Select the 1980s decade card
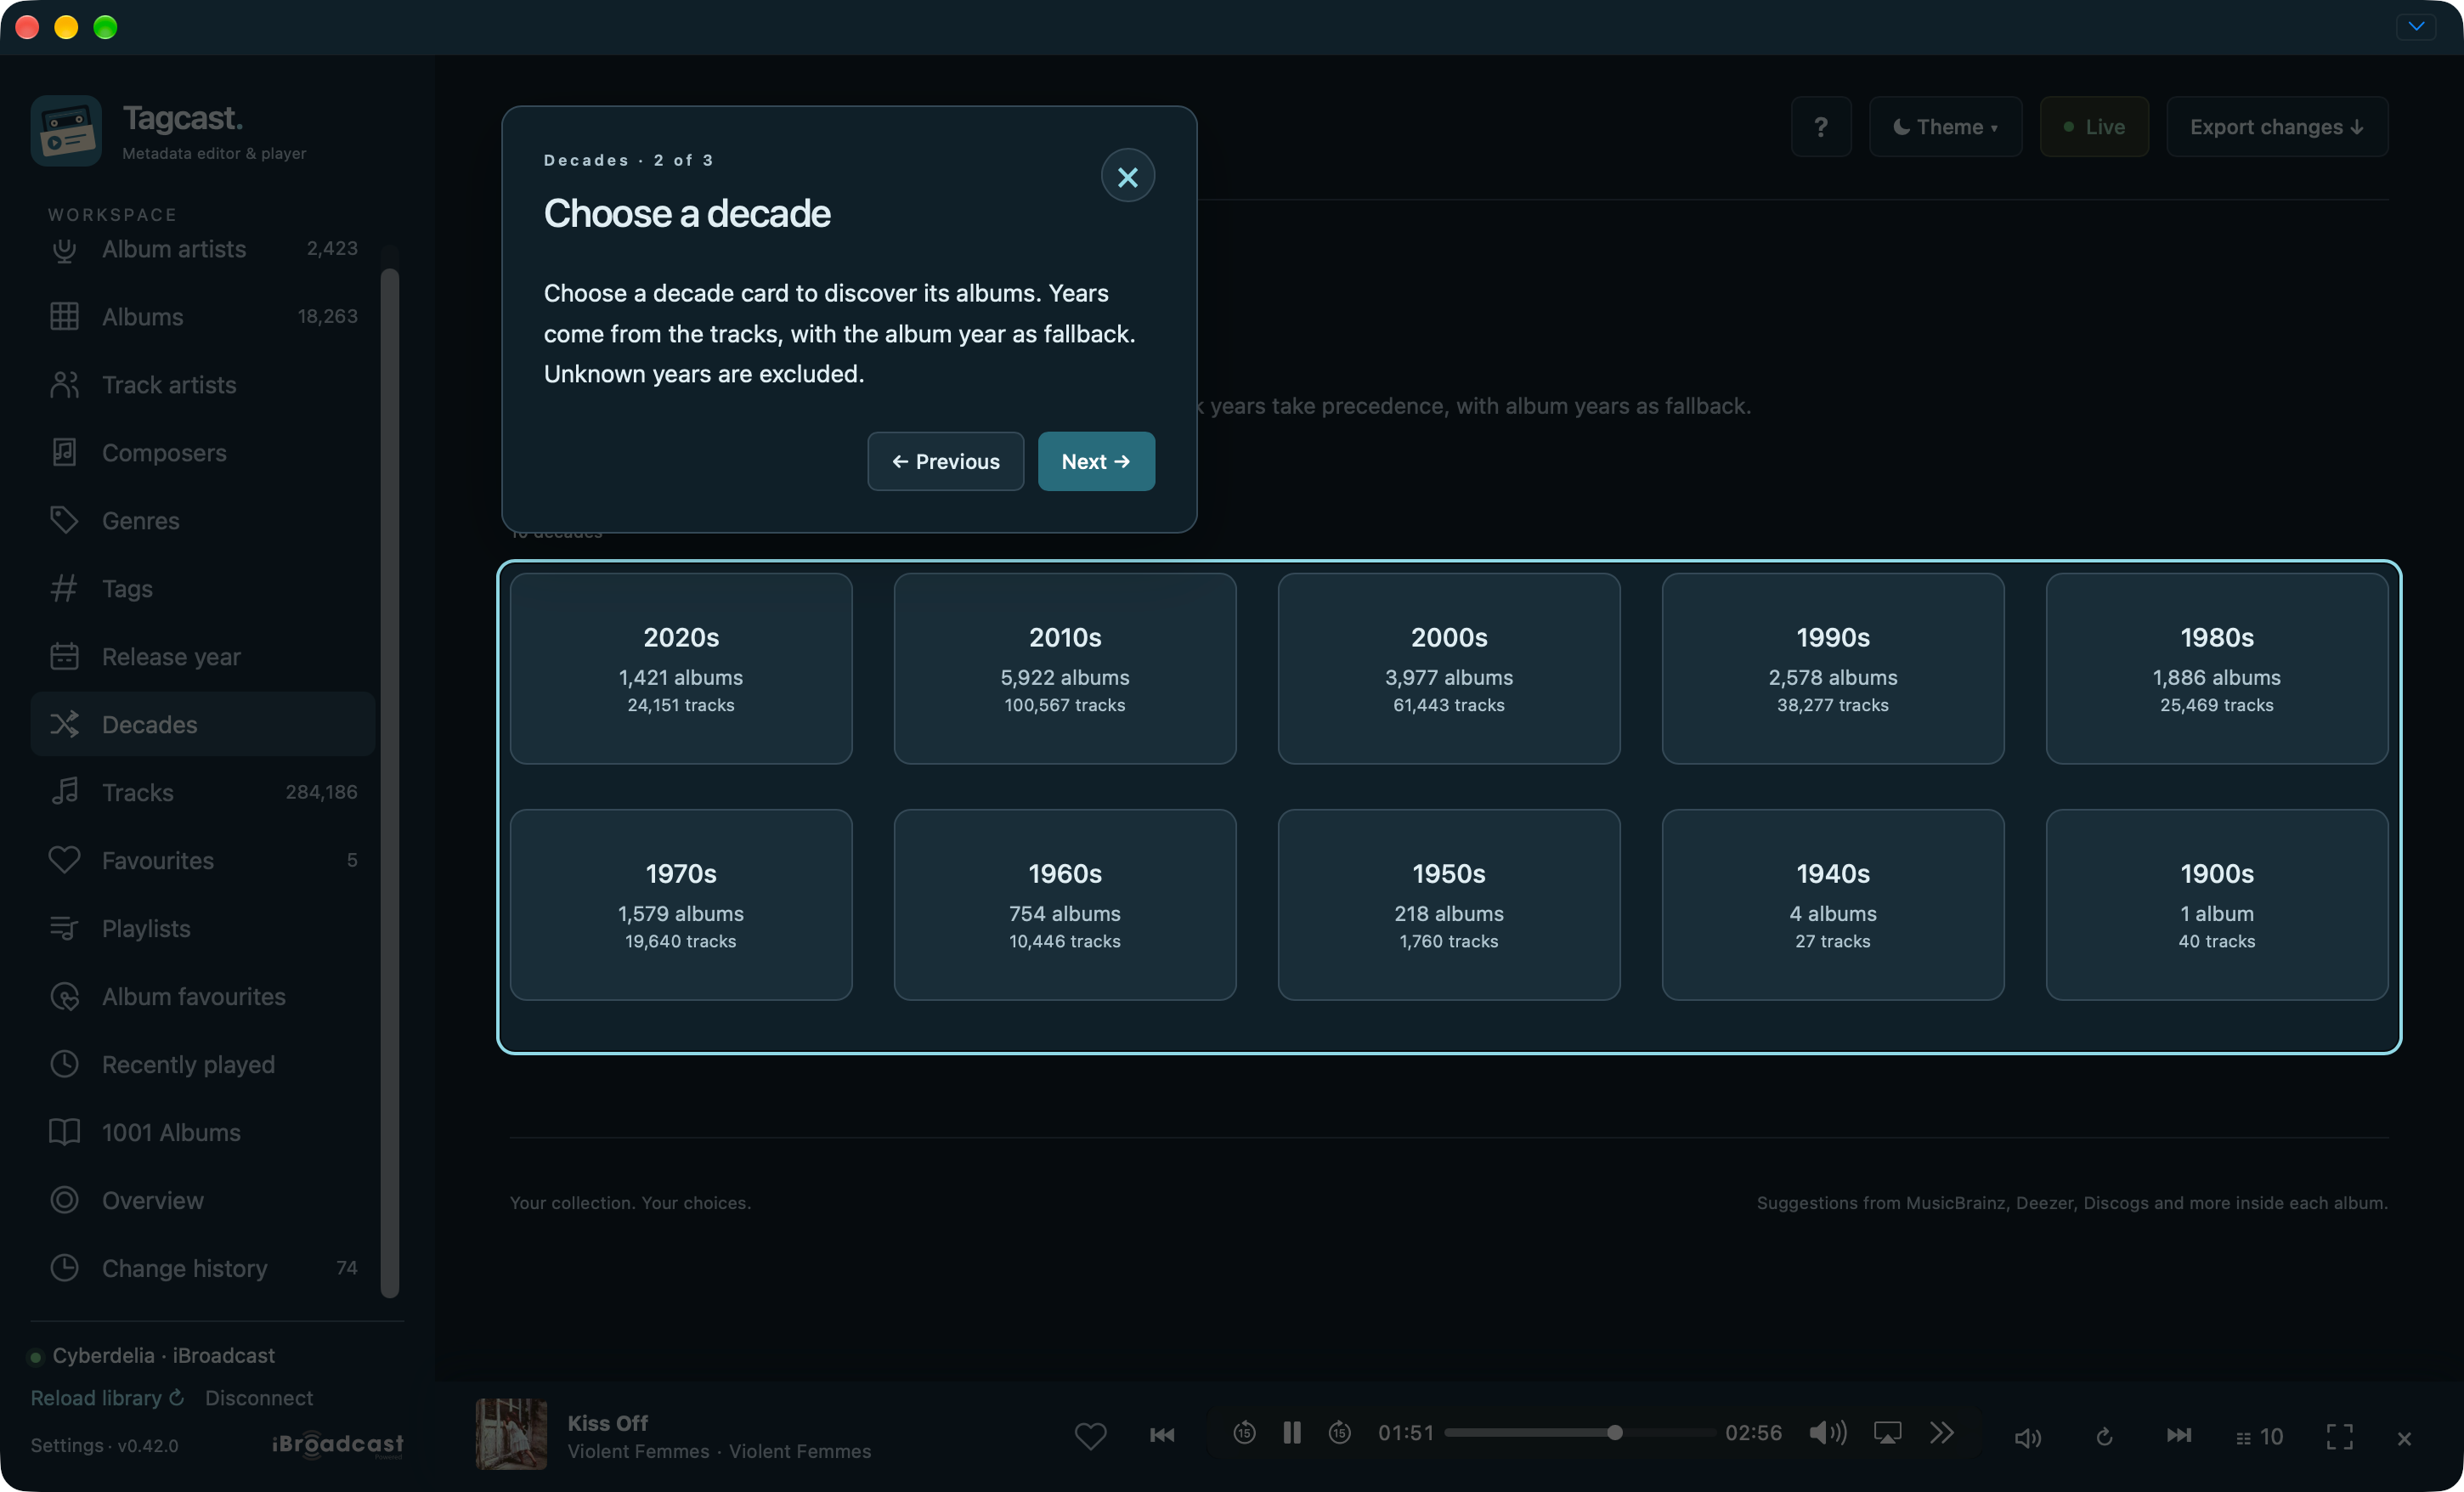This screenshot has height=1492, width=2464. coord(2216,668)
